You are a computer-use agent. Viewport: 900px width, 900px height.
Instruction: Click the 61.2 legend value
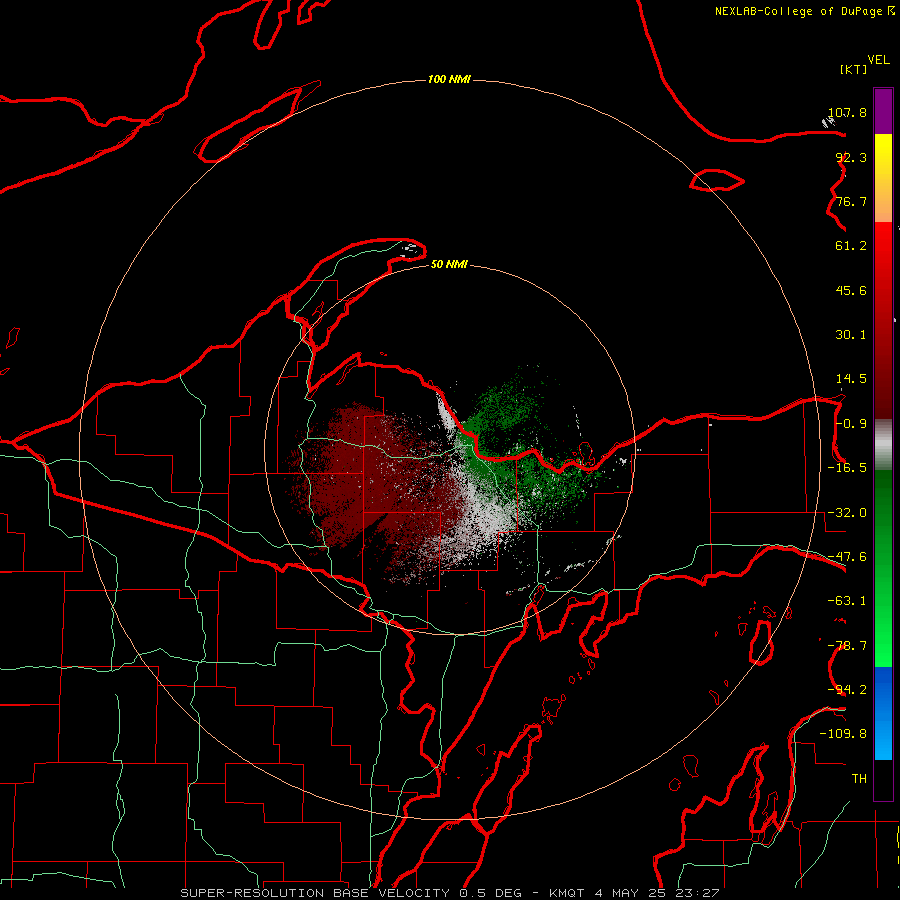click(x=851, y=246)
